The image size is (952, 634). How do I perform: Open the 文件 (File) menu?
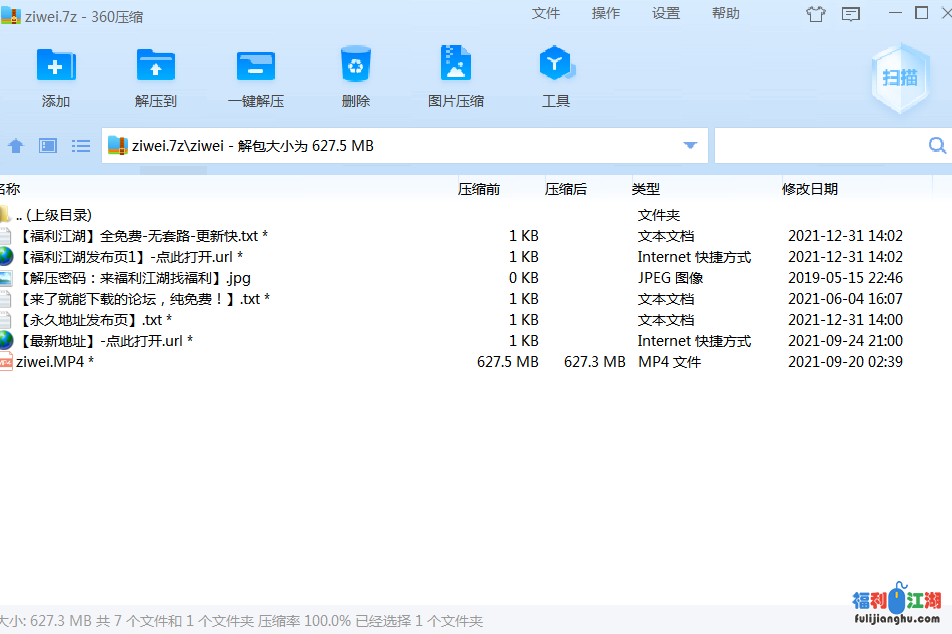point(546,13)
